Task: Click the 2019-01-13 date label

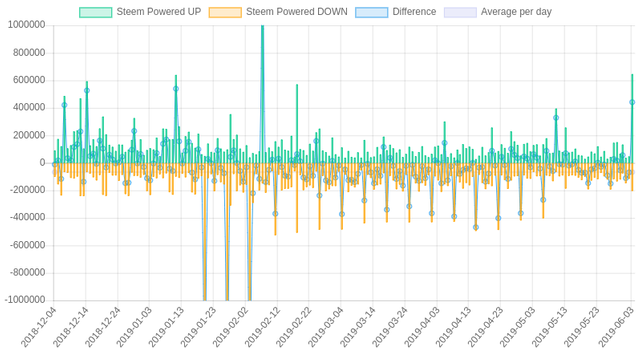Action: [166, 327]
